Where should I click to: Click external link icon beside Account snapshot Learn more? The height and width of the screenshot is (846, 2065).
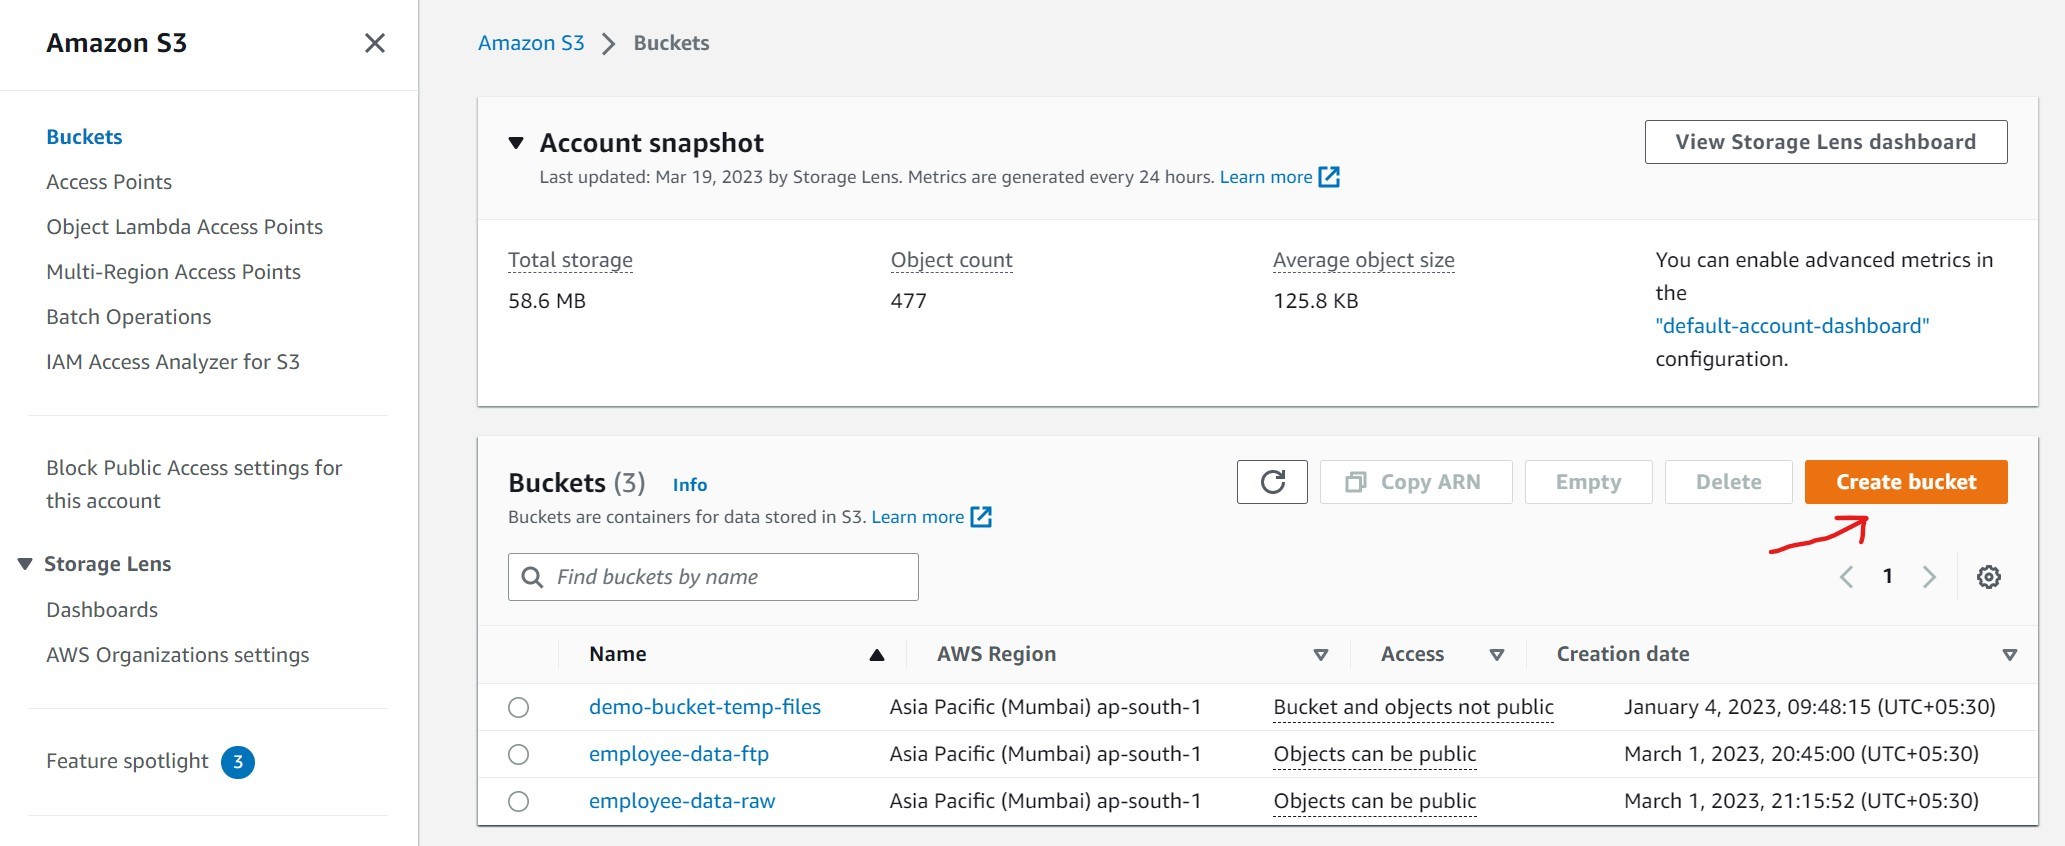(1329, 177)
